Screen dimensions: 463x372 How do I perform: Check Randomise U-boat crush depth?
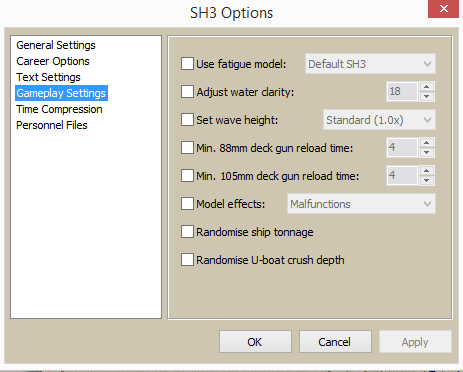point(187,259)
